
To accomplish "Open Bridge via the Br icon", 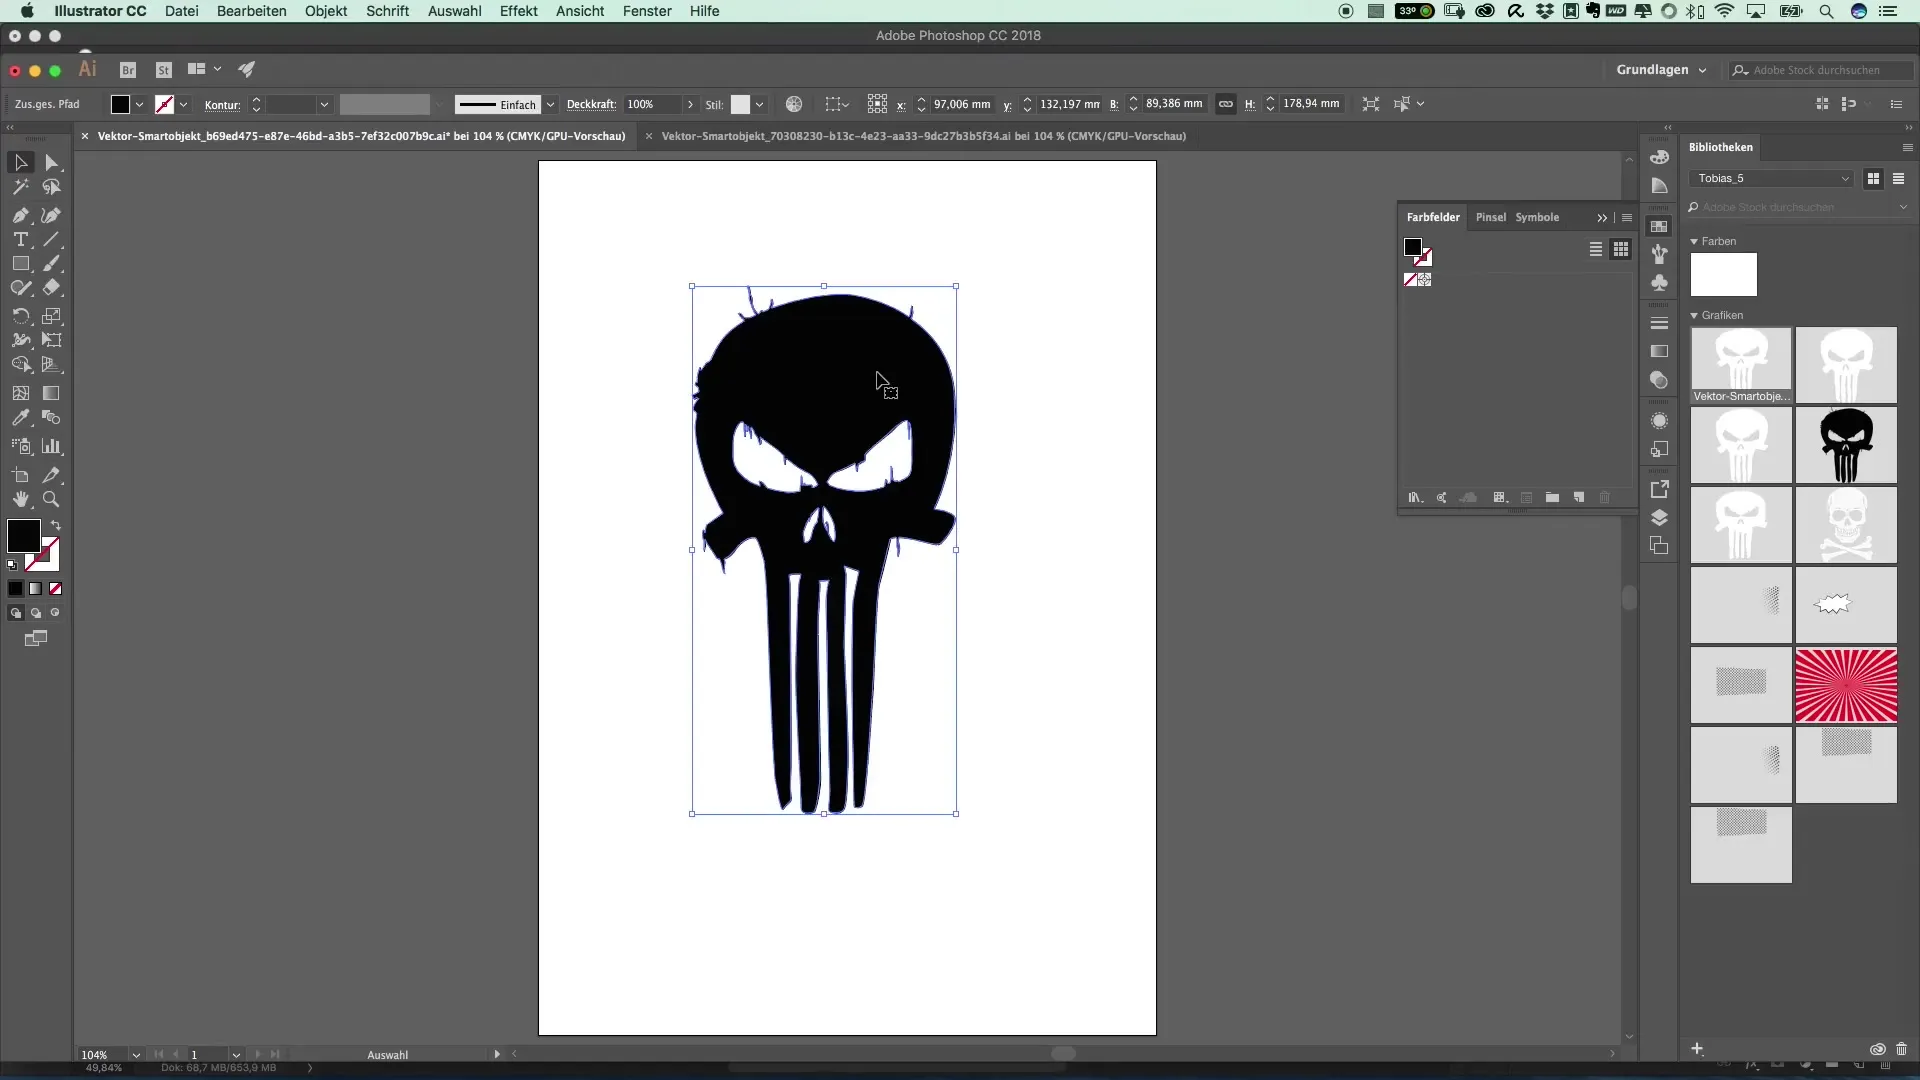I will (x=128, y=70).
